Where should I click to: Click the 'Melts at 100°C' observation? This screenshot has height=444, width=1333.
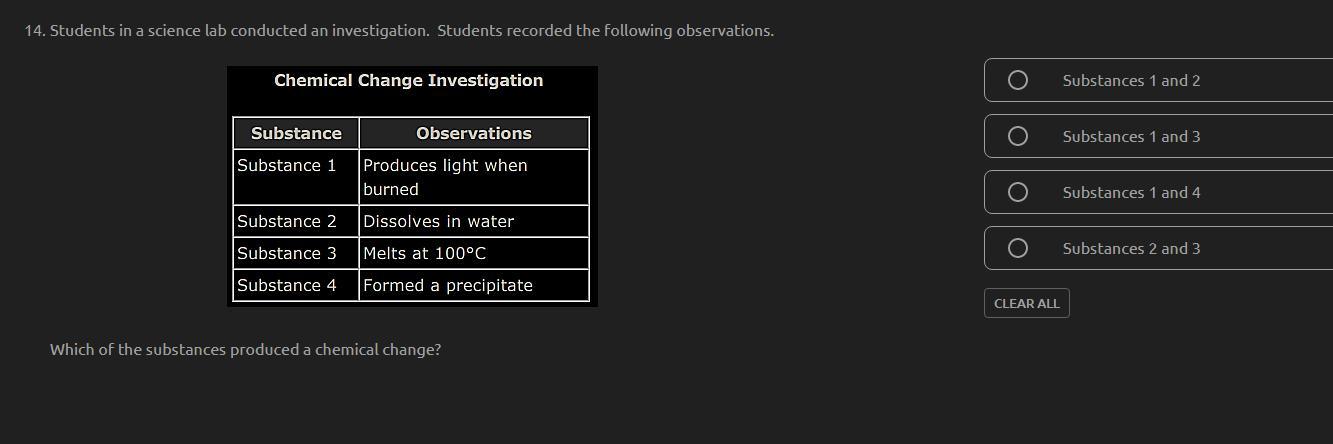[424, 254]
